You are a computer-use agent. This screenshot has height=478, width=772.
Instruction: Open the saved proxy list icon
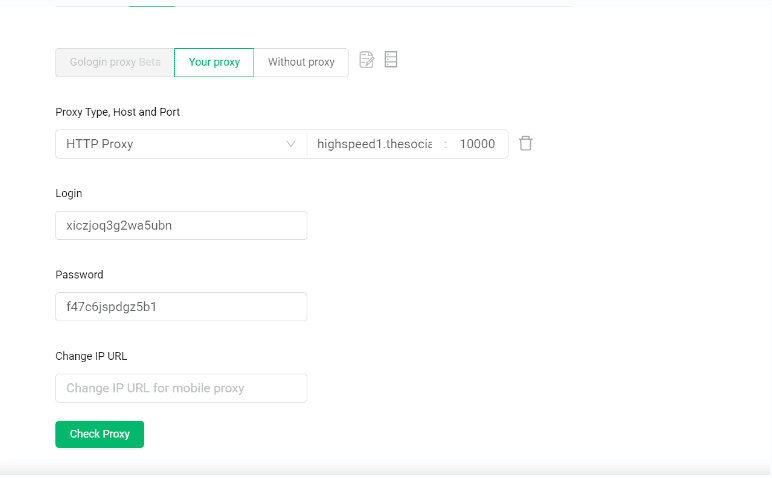pyautogui.click(x=391, y=61)
